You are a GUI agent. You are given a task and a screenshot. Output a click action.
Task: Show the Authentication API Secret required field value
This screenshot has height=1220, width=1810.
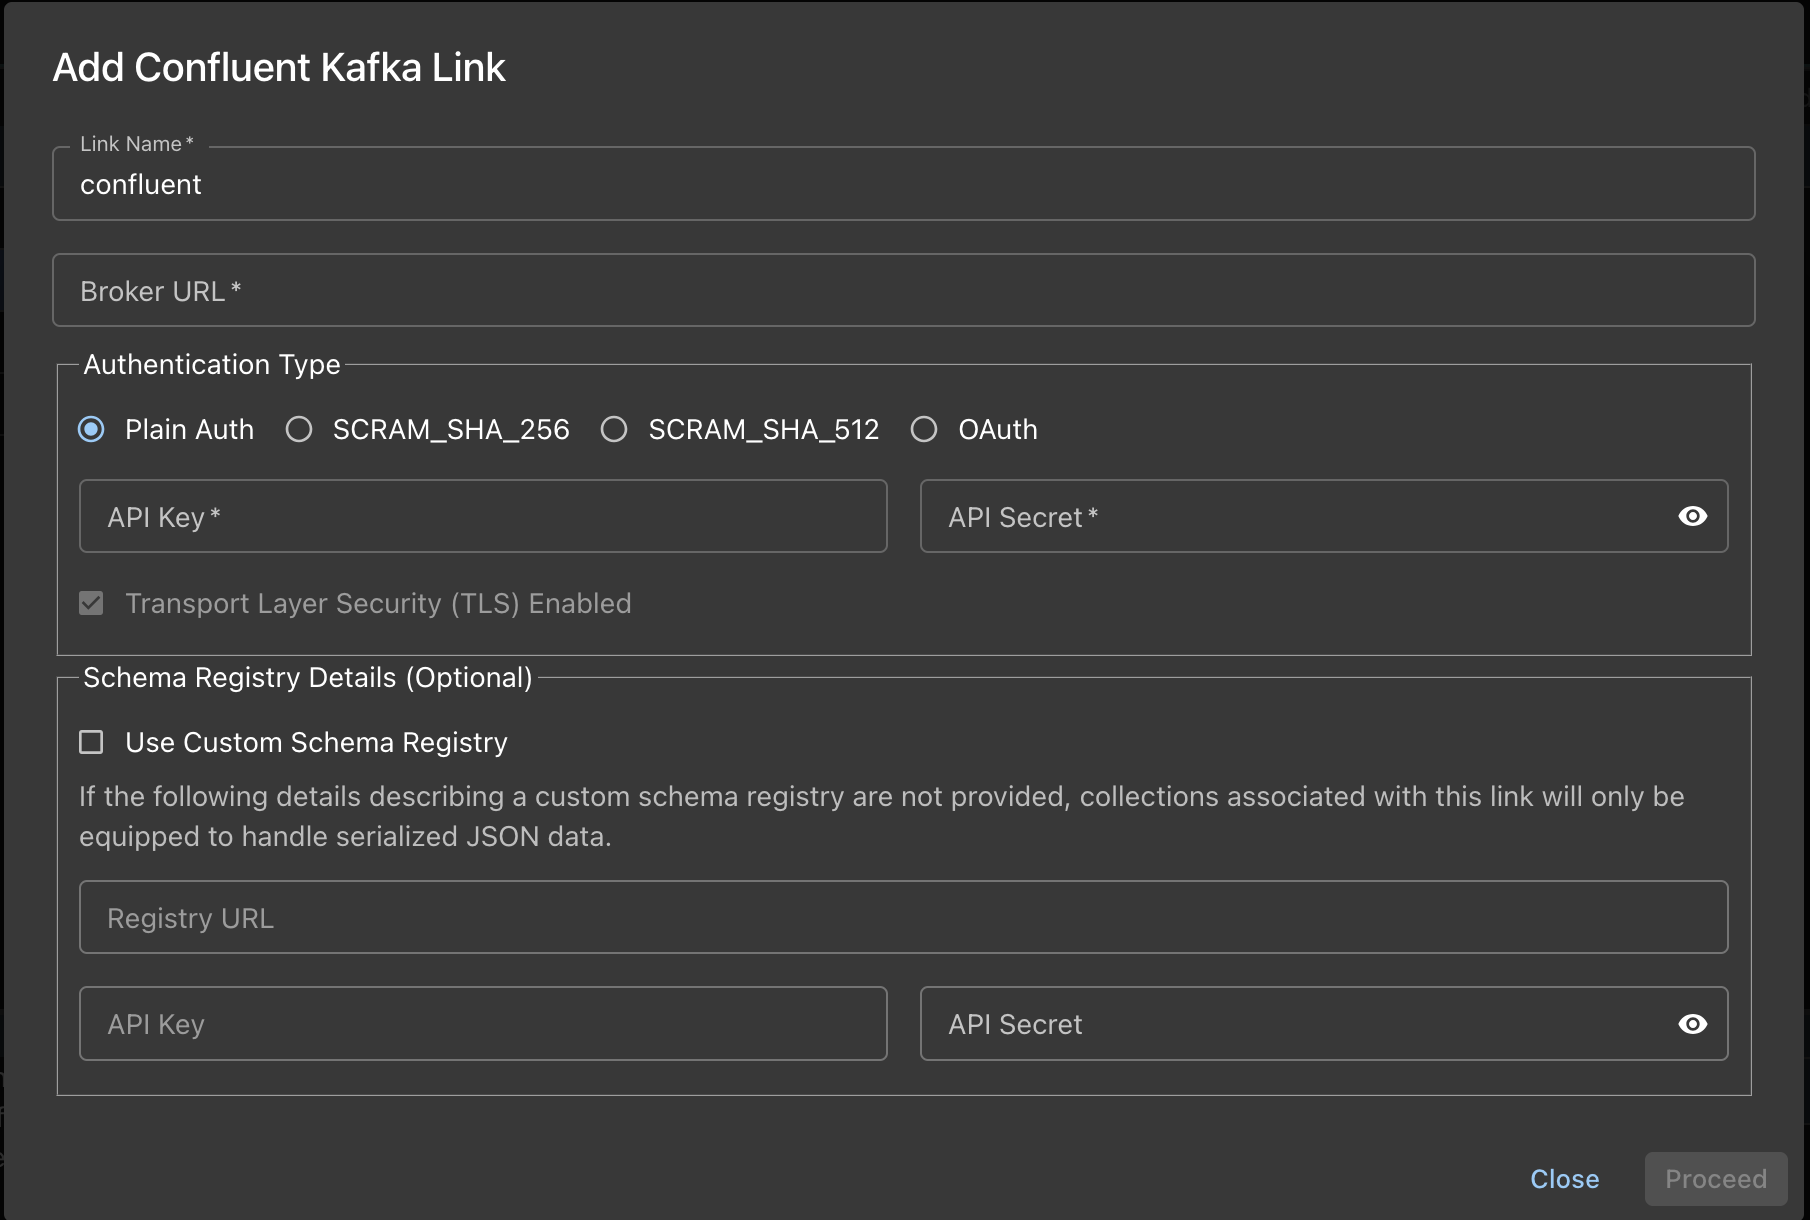[1692, 516]
